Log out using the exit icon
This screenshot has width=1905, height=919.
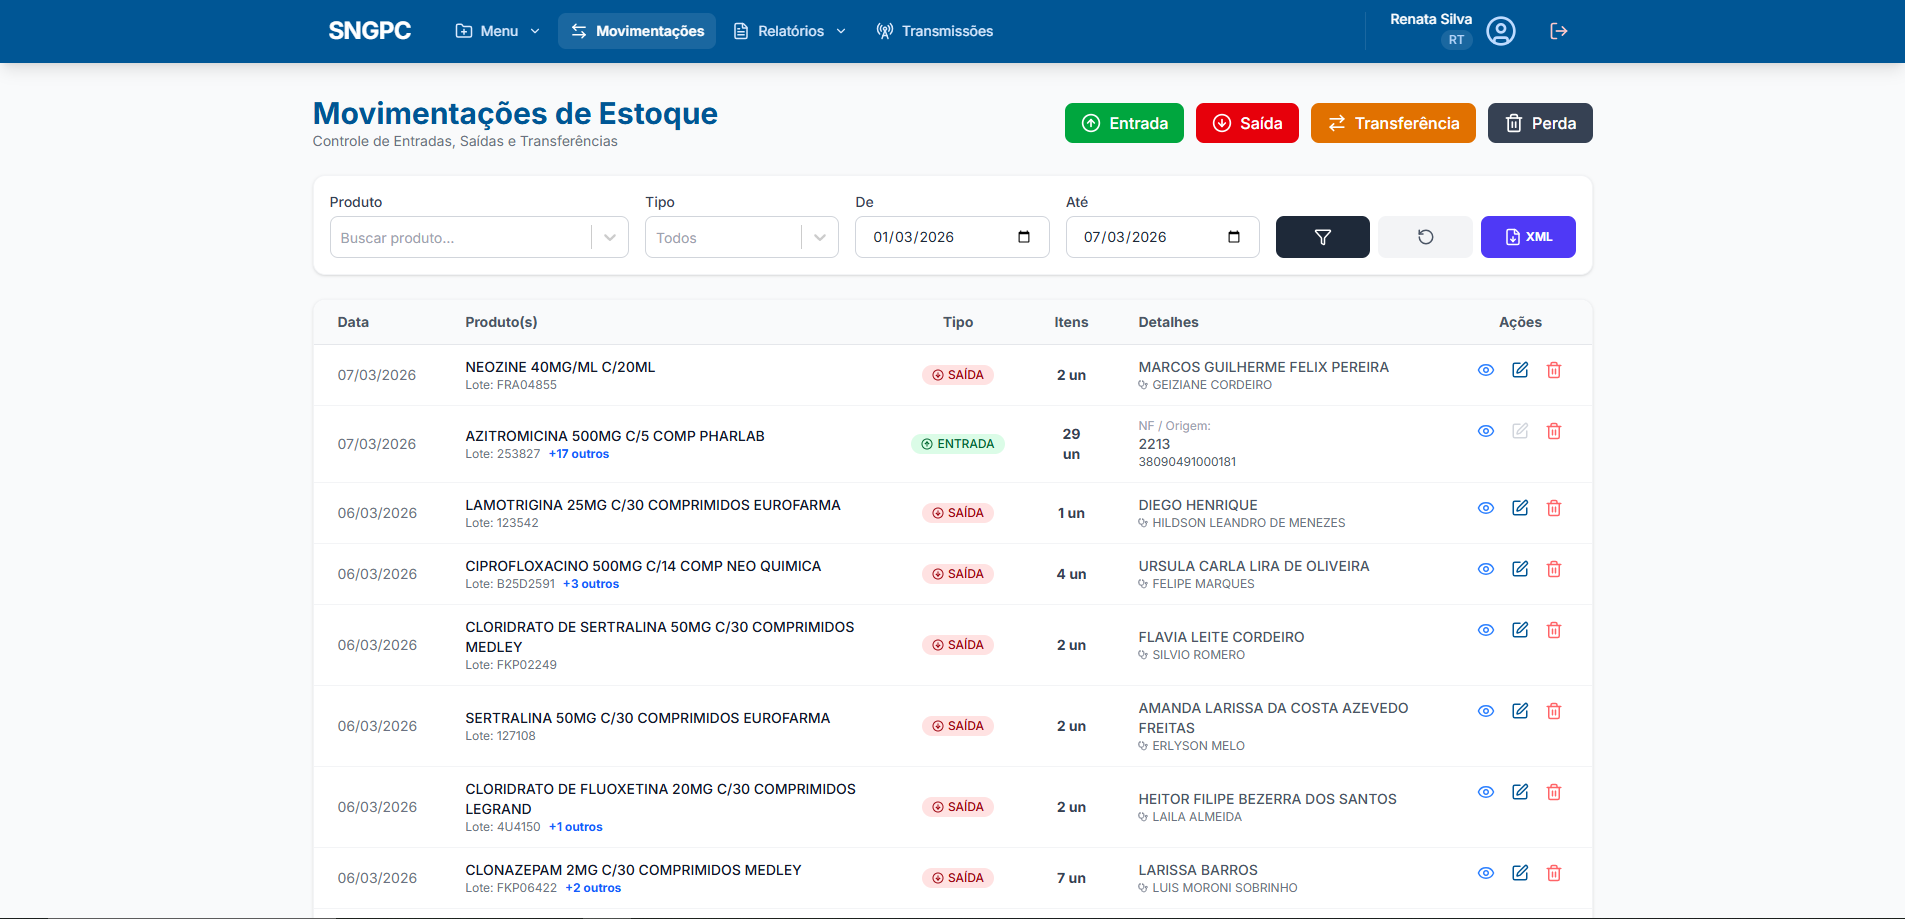[x=1559, y=31]
